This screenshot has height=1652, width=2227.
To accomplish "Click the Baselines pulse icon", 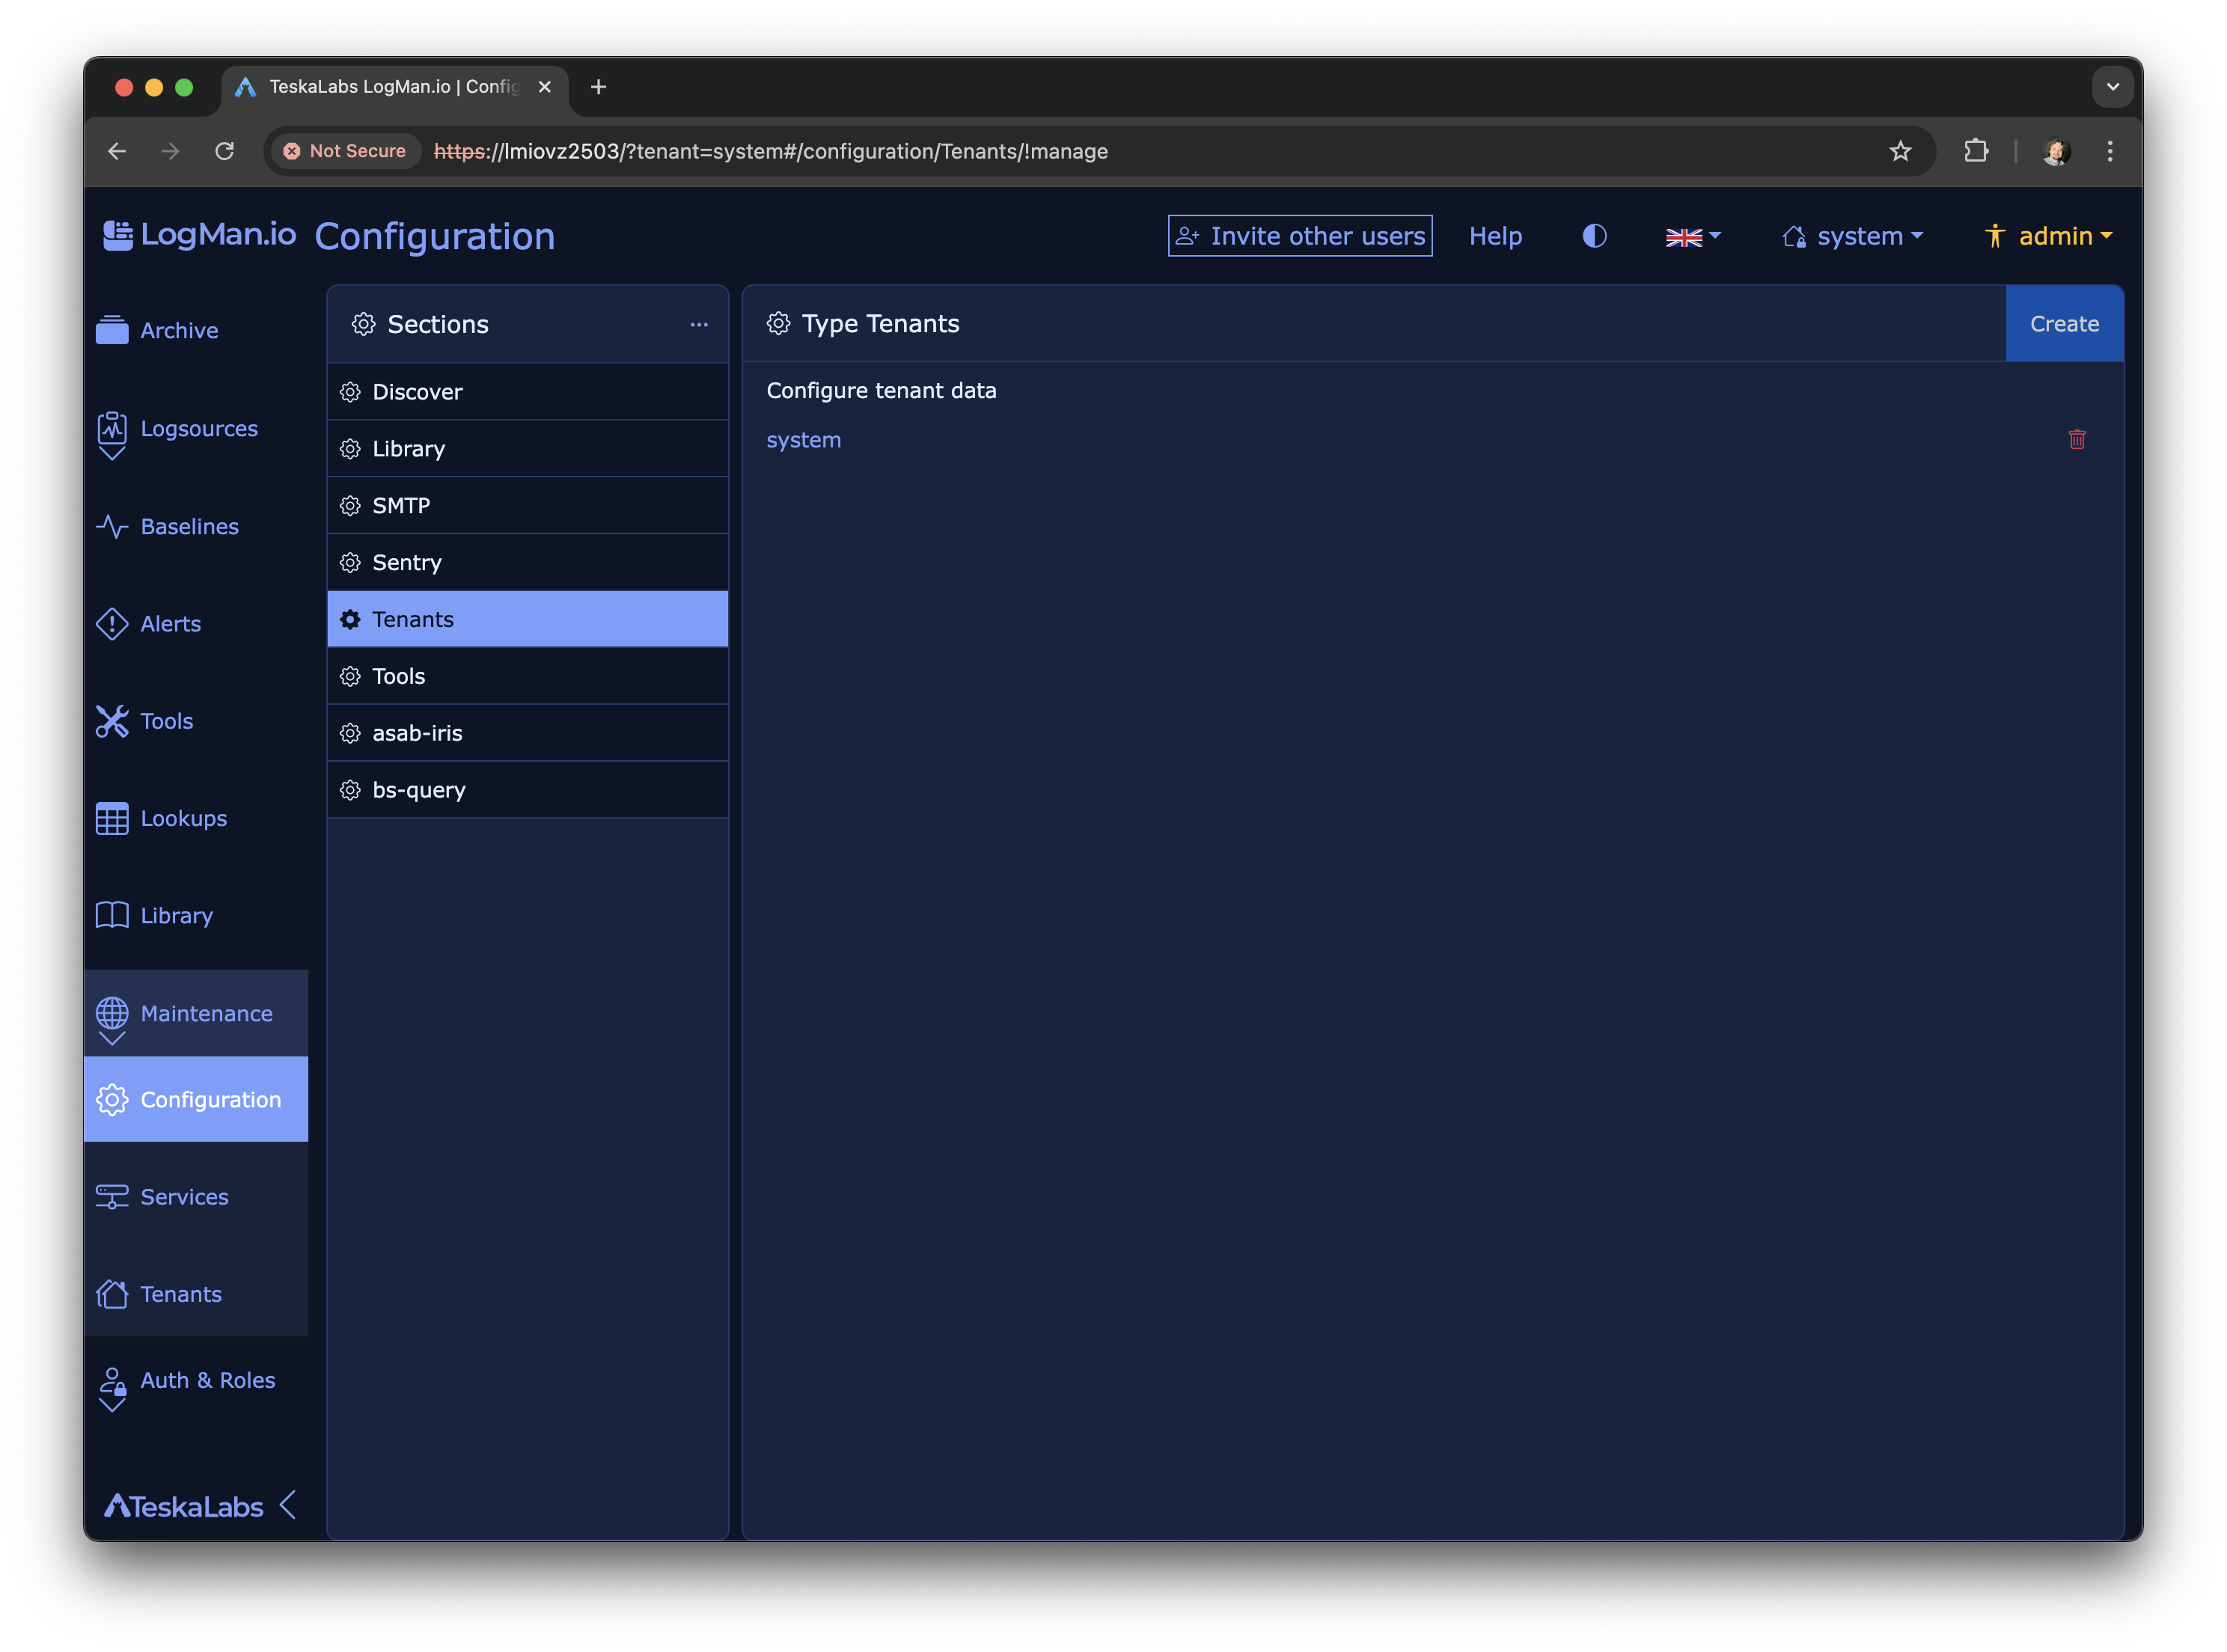I will (x=112, y=526).
